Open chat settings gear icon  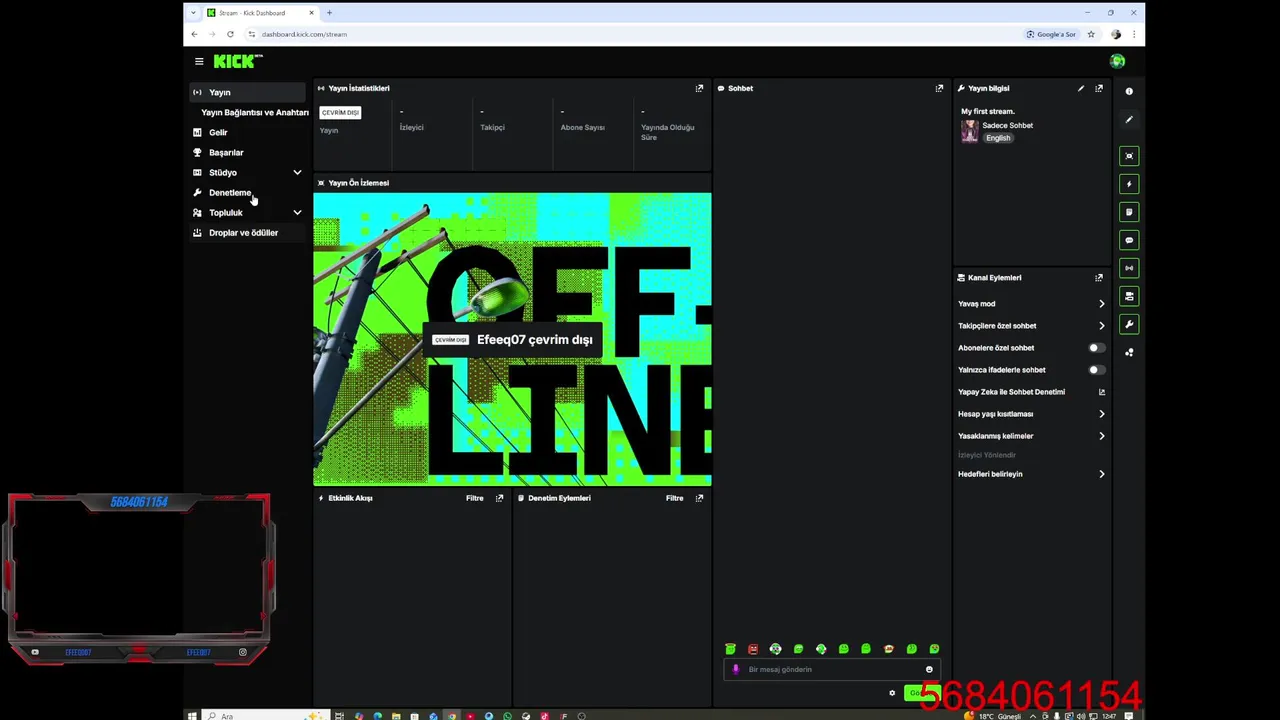coord(892,693)
